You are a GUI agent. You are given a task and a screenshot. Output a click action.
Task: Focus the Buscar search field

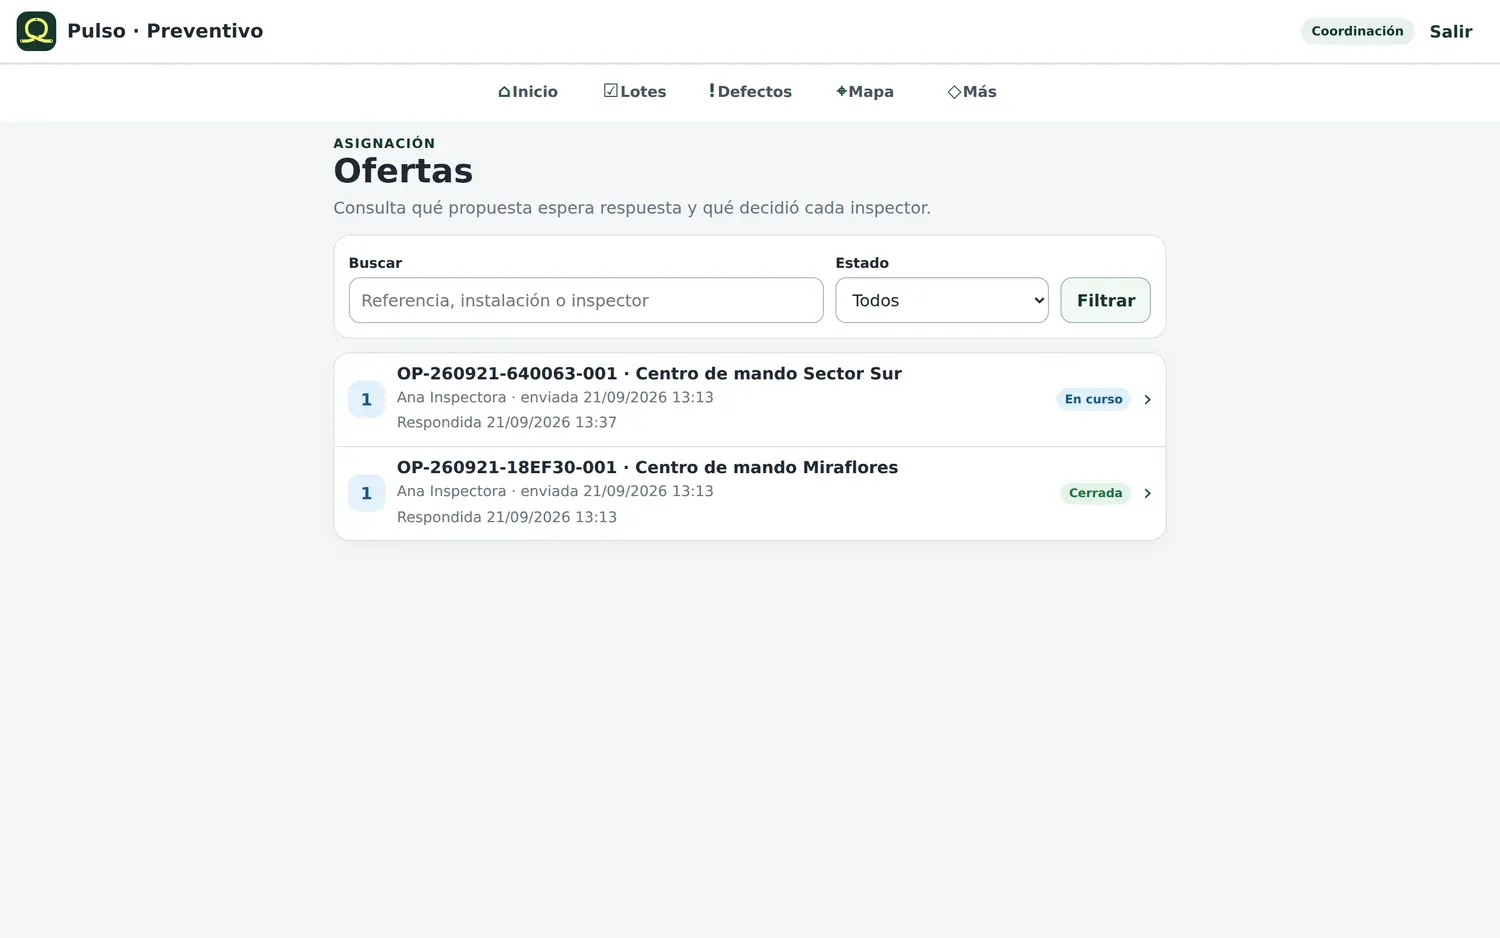click(586, 300)
